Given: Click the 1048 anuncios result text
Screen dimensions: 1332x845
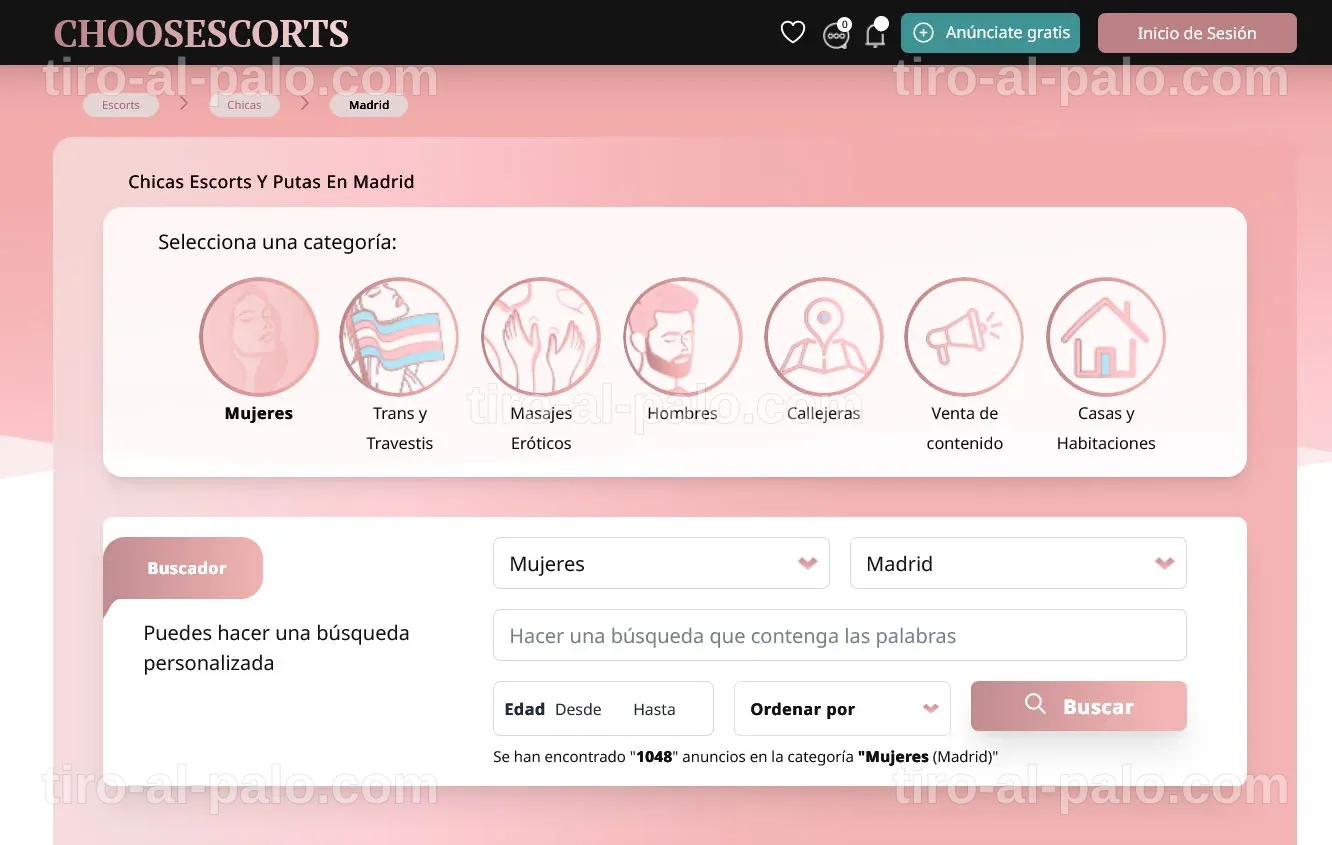Looking at the screenshot, I should pos(746,757).
